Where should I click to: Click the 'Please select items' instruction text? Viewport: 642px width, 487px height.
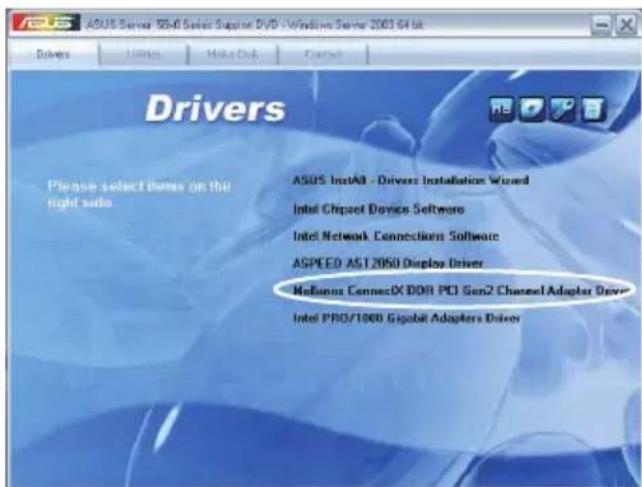point(139,194)
